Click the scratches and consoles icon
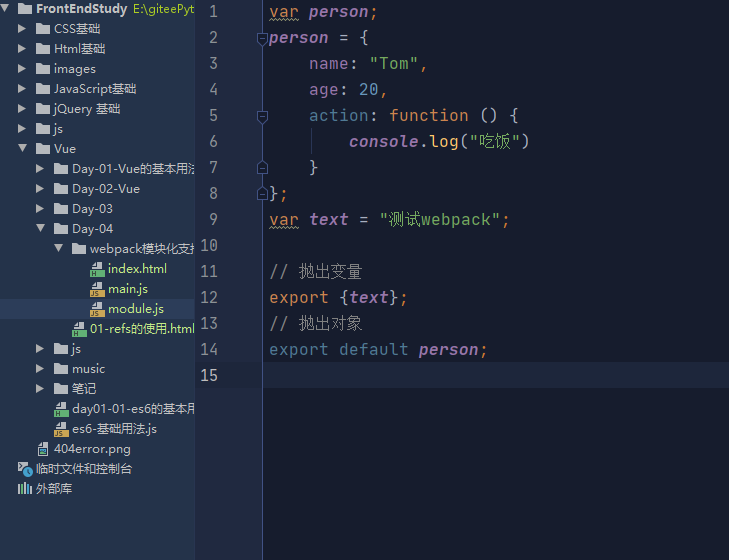The width and height of the screenshot is (729, 560). tap(25, 469)
